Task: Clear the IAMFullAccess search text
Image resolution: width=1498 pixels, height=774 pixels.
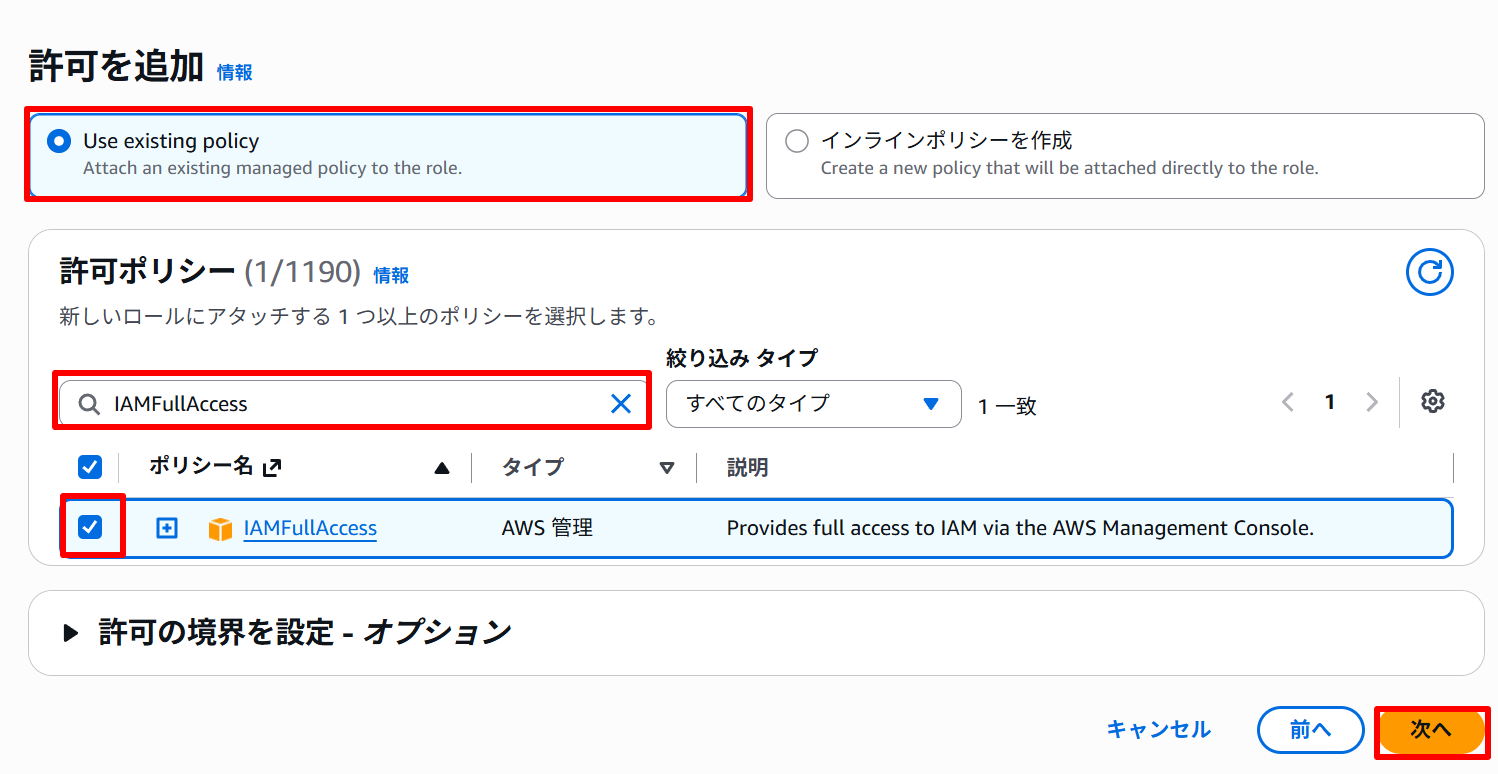Action: 621,403
